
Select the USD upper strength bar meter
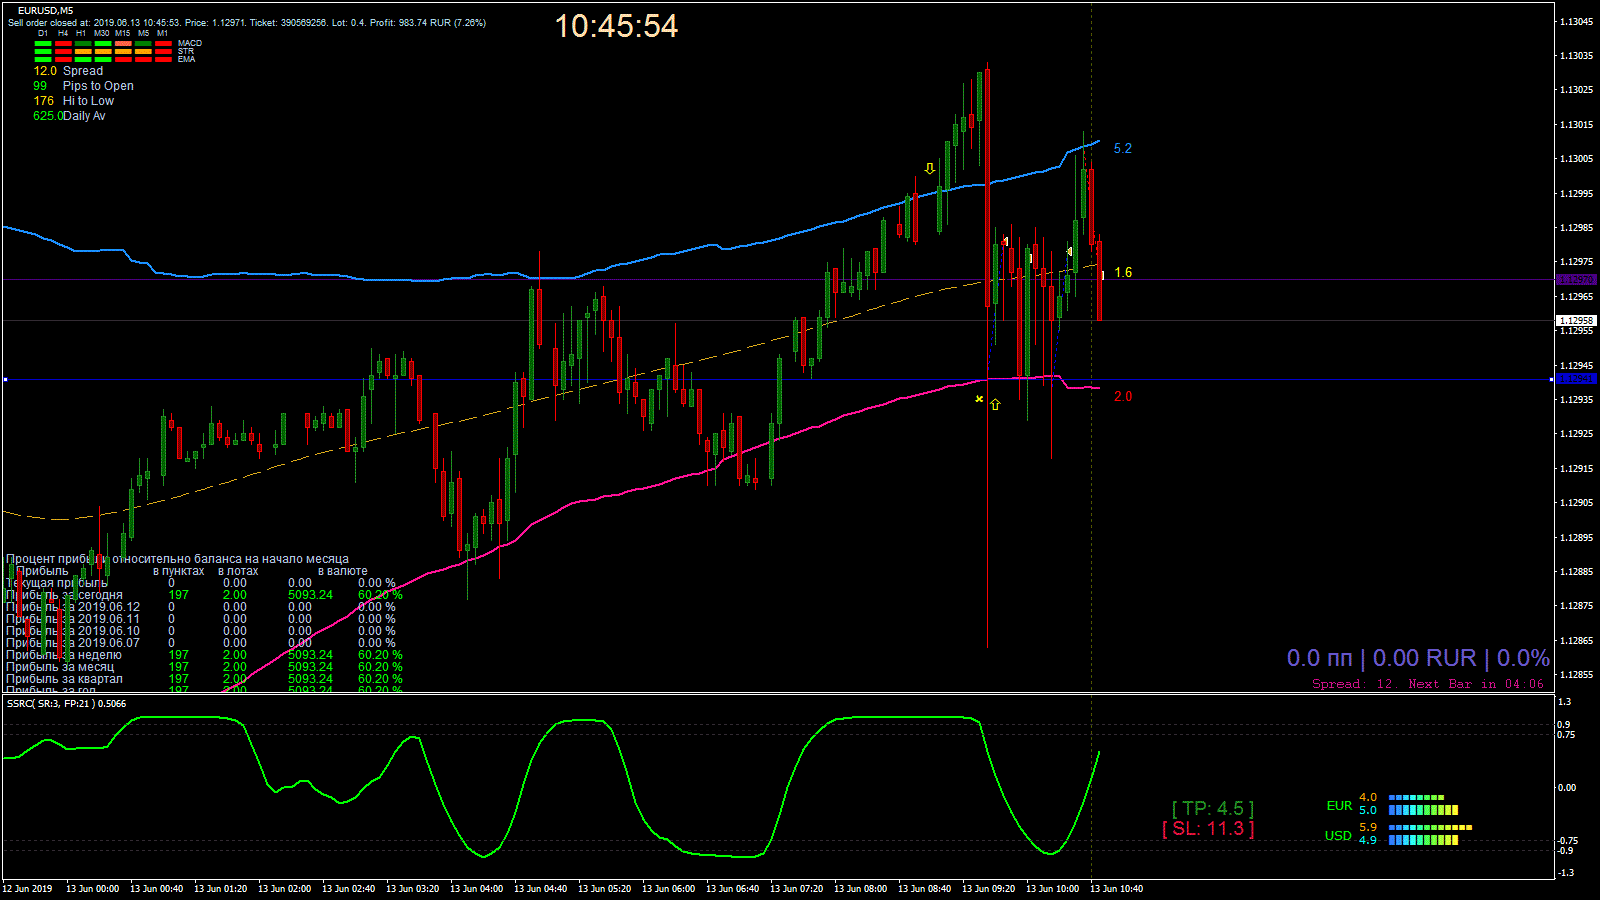(x=1430, y=828)
